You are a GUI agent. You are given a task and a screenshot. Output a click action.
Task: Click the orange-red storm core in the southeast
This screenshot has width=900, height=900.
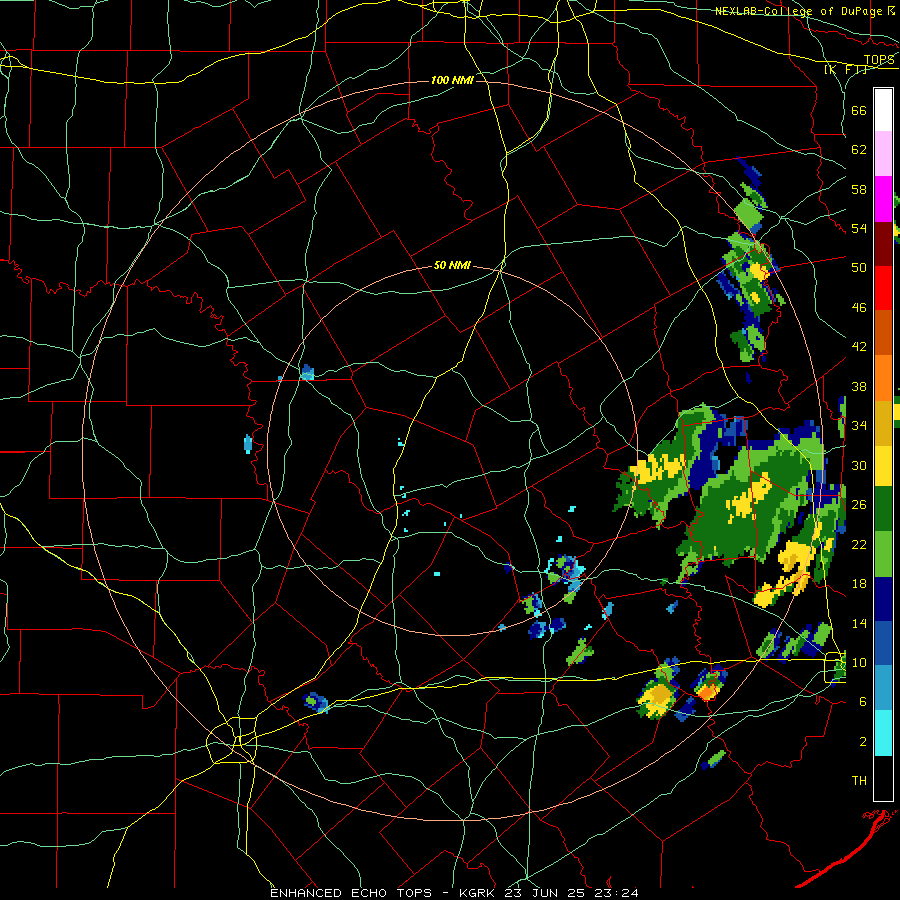point(707,692)
